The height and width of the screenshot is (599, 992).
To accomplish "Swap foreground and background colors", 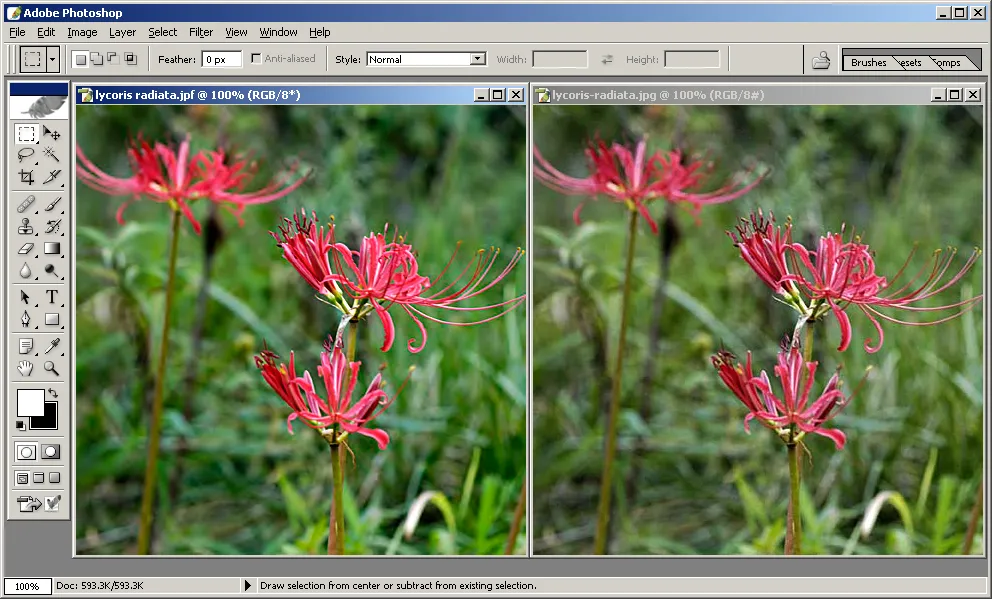I will 52,394.
